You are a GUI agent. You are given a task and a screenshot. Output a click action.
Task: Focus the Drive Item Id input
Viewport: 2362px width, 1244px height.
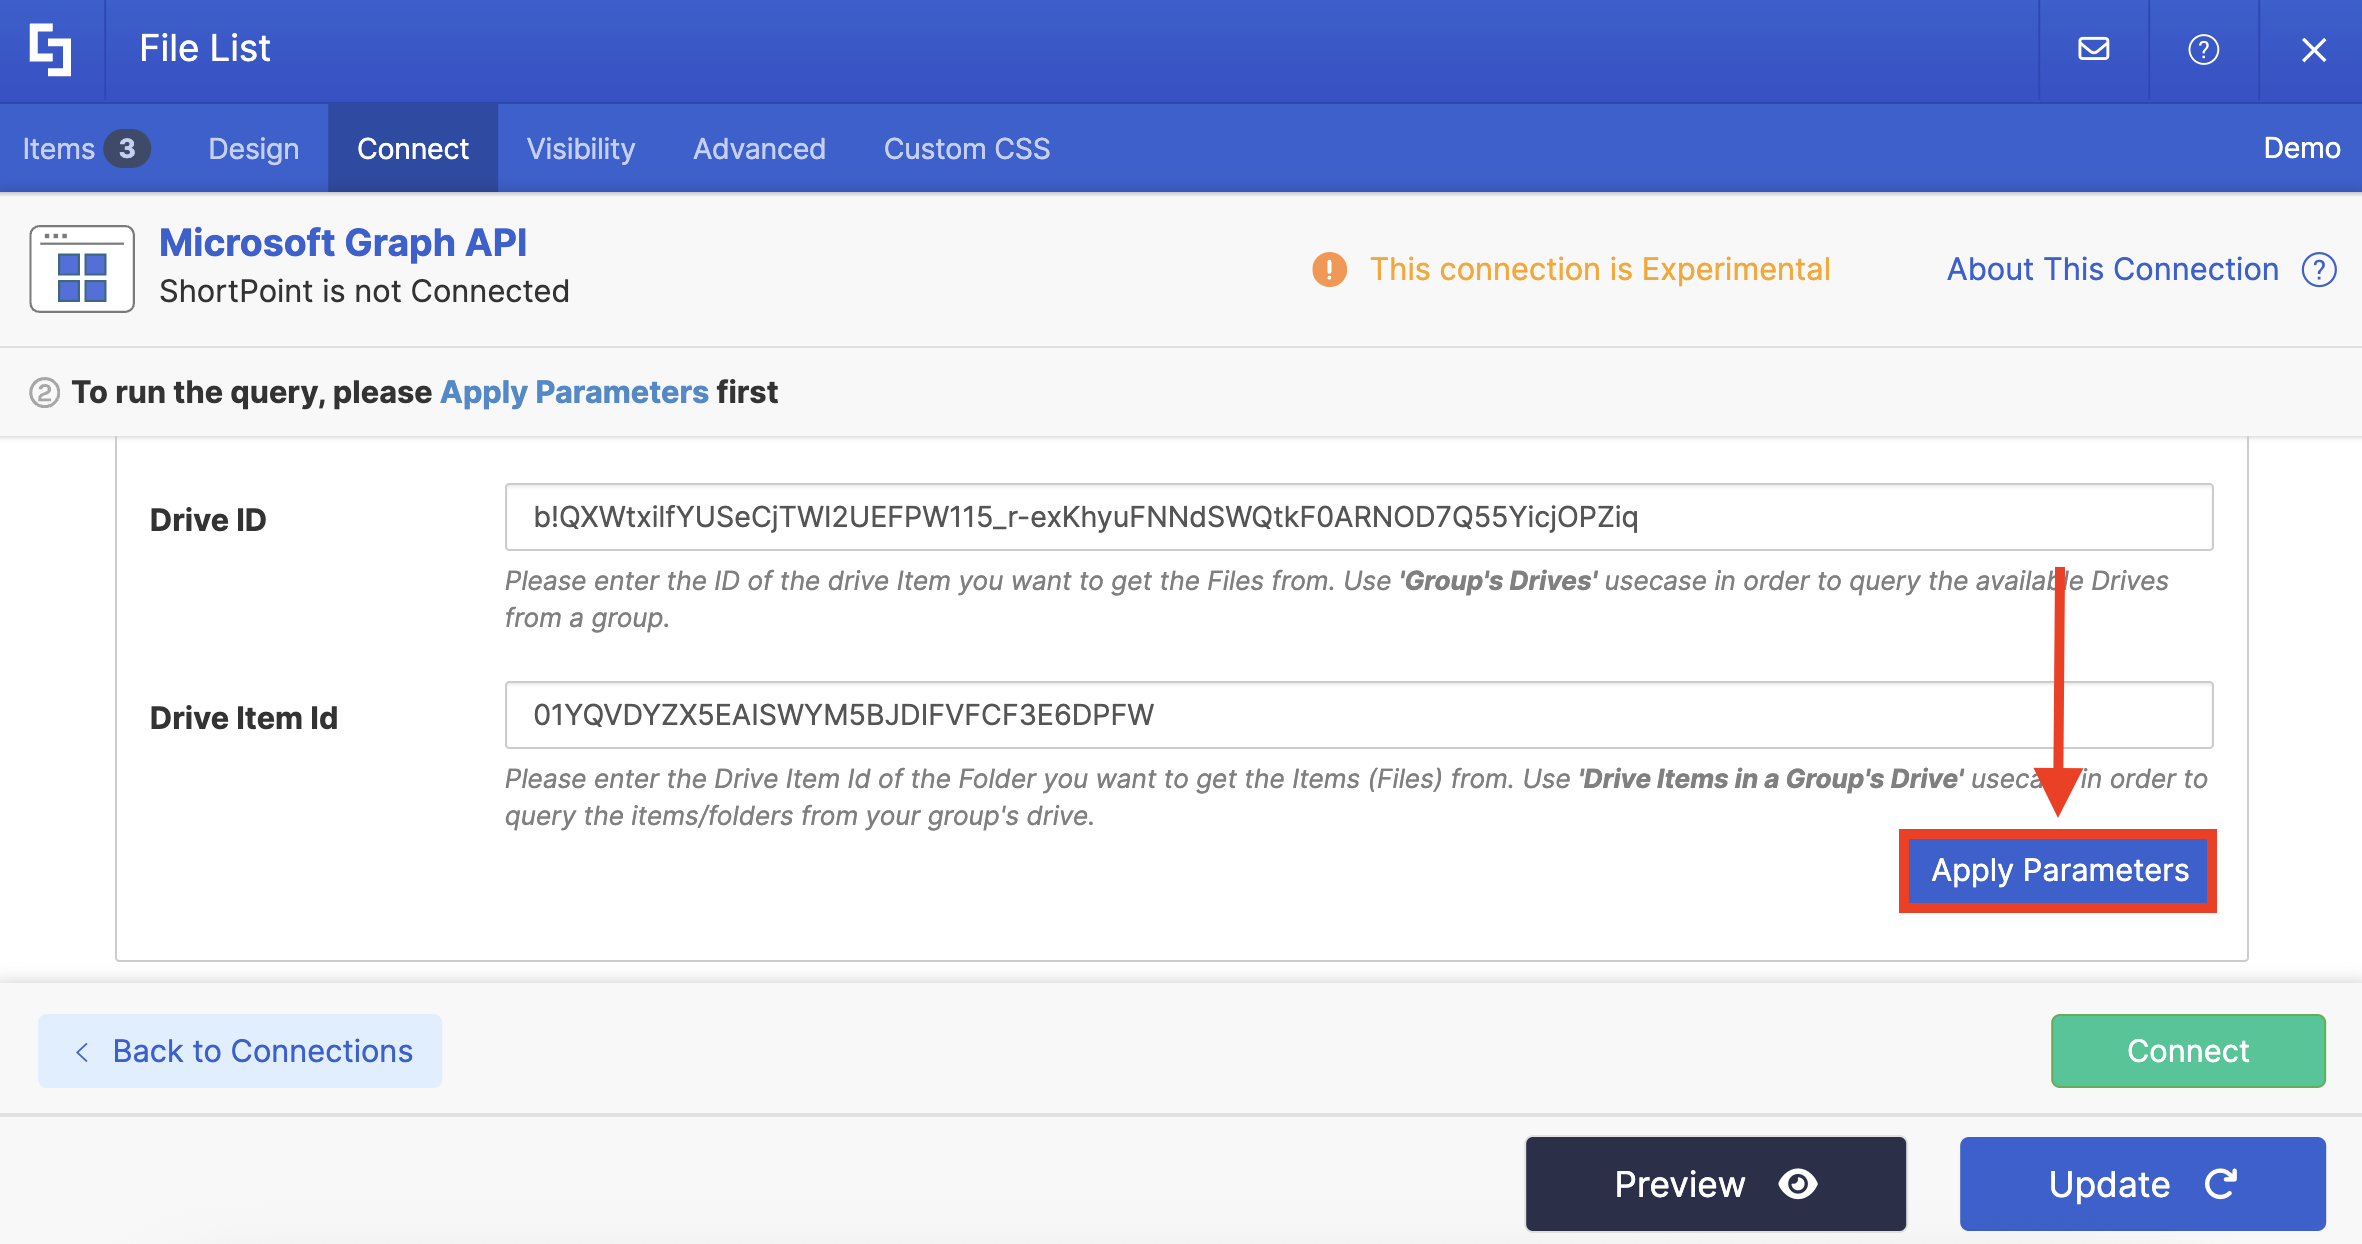point(1358,715)
